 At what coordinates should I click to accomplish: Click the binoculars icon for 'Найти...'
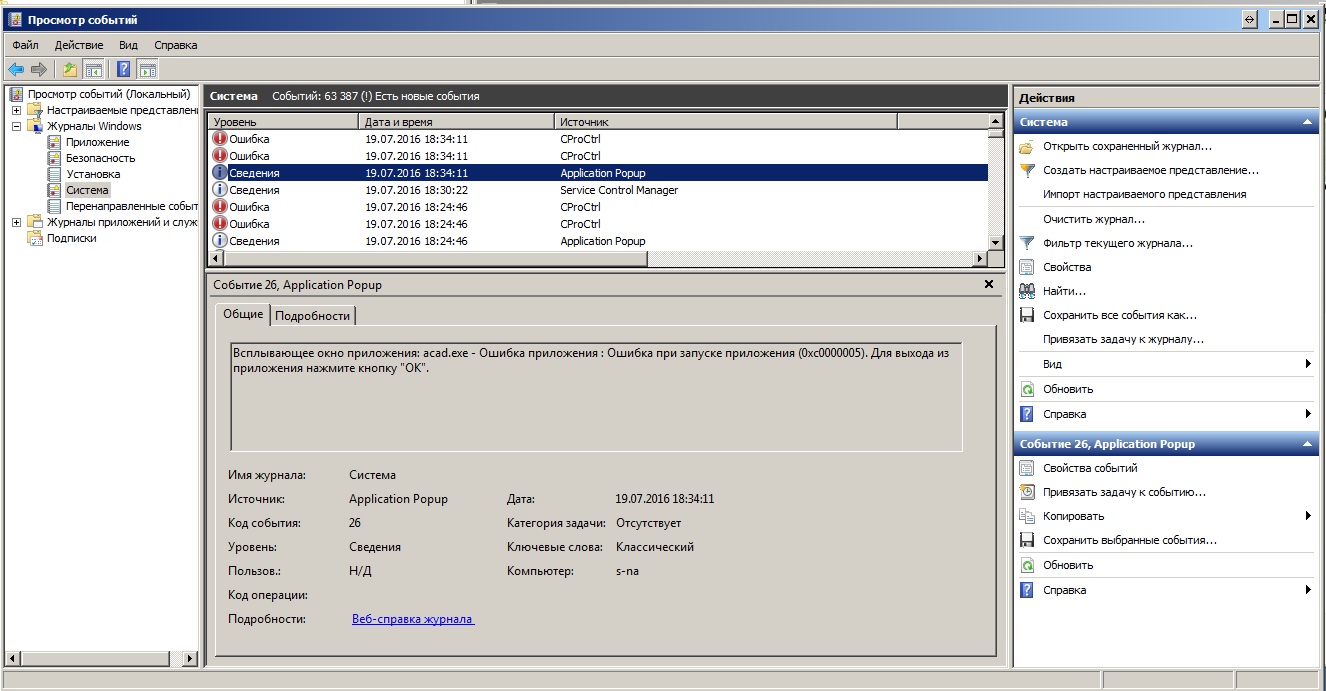click(1026, 291)
